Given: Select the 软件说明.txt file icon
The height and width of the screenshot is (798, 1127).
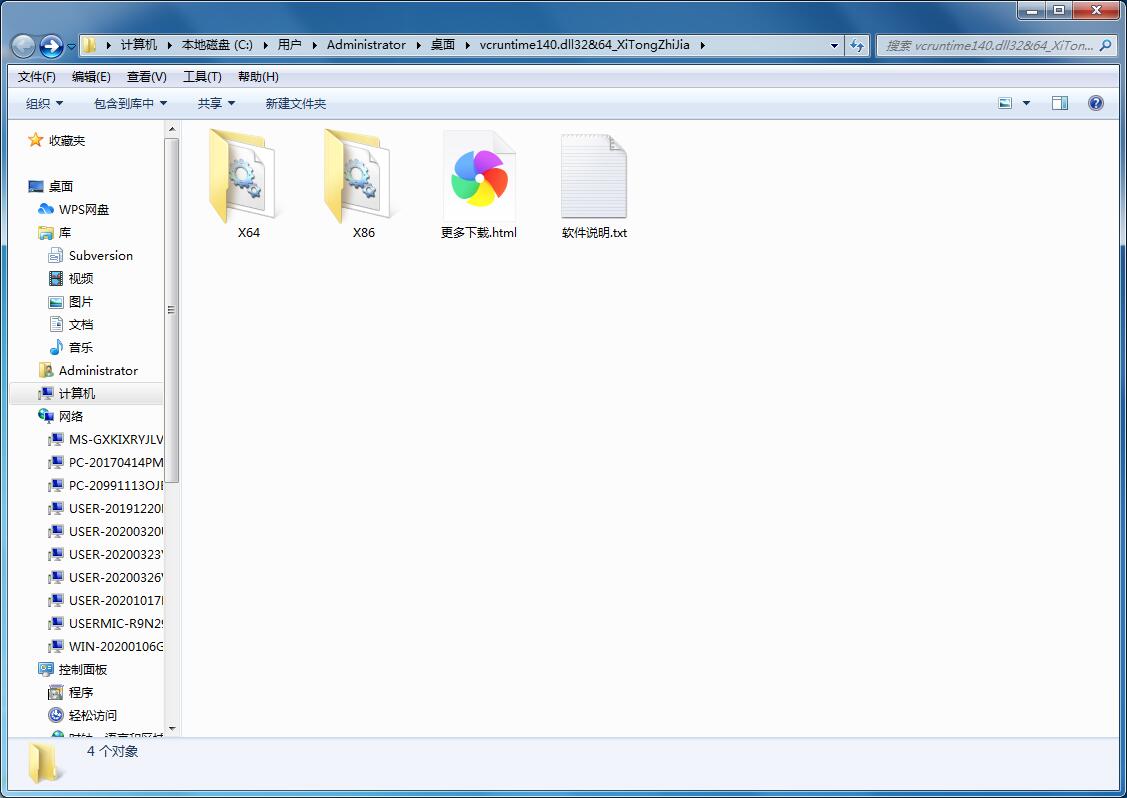Looking at the screenshot, I should 594,176.
